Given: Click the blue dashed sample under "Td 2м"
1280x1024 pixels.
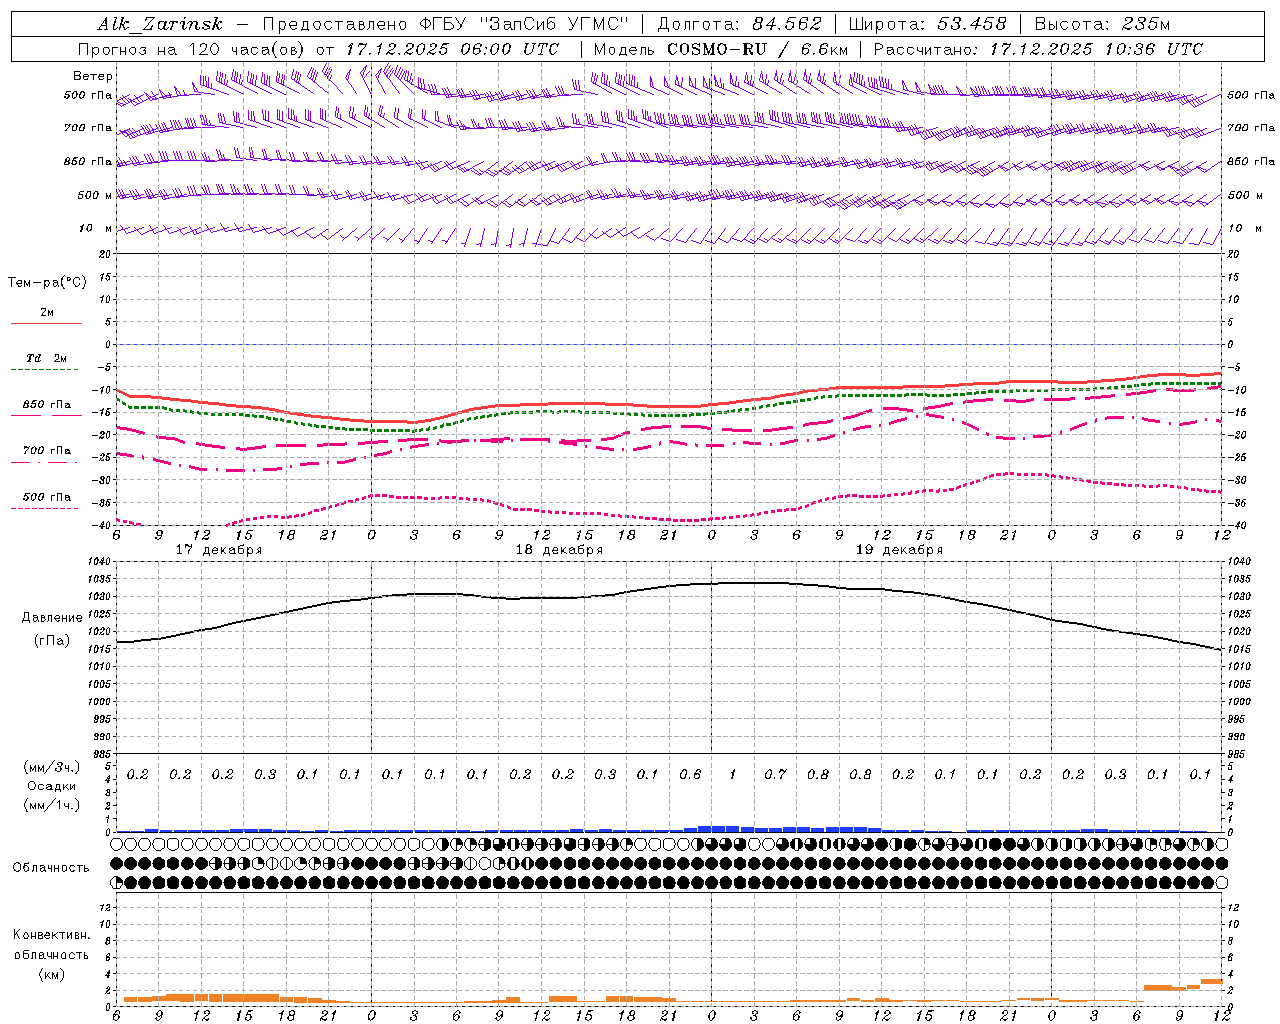Looking at the screenshot, I should pos(46,370).
